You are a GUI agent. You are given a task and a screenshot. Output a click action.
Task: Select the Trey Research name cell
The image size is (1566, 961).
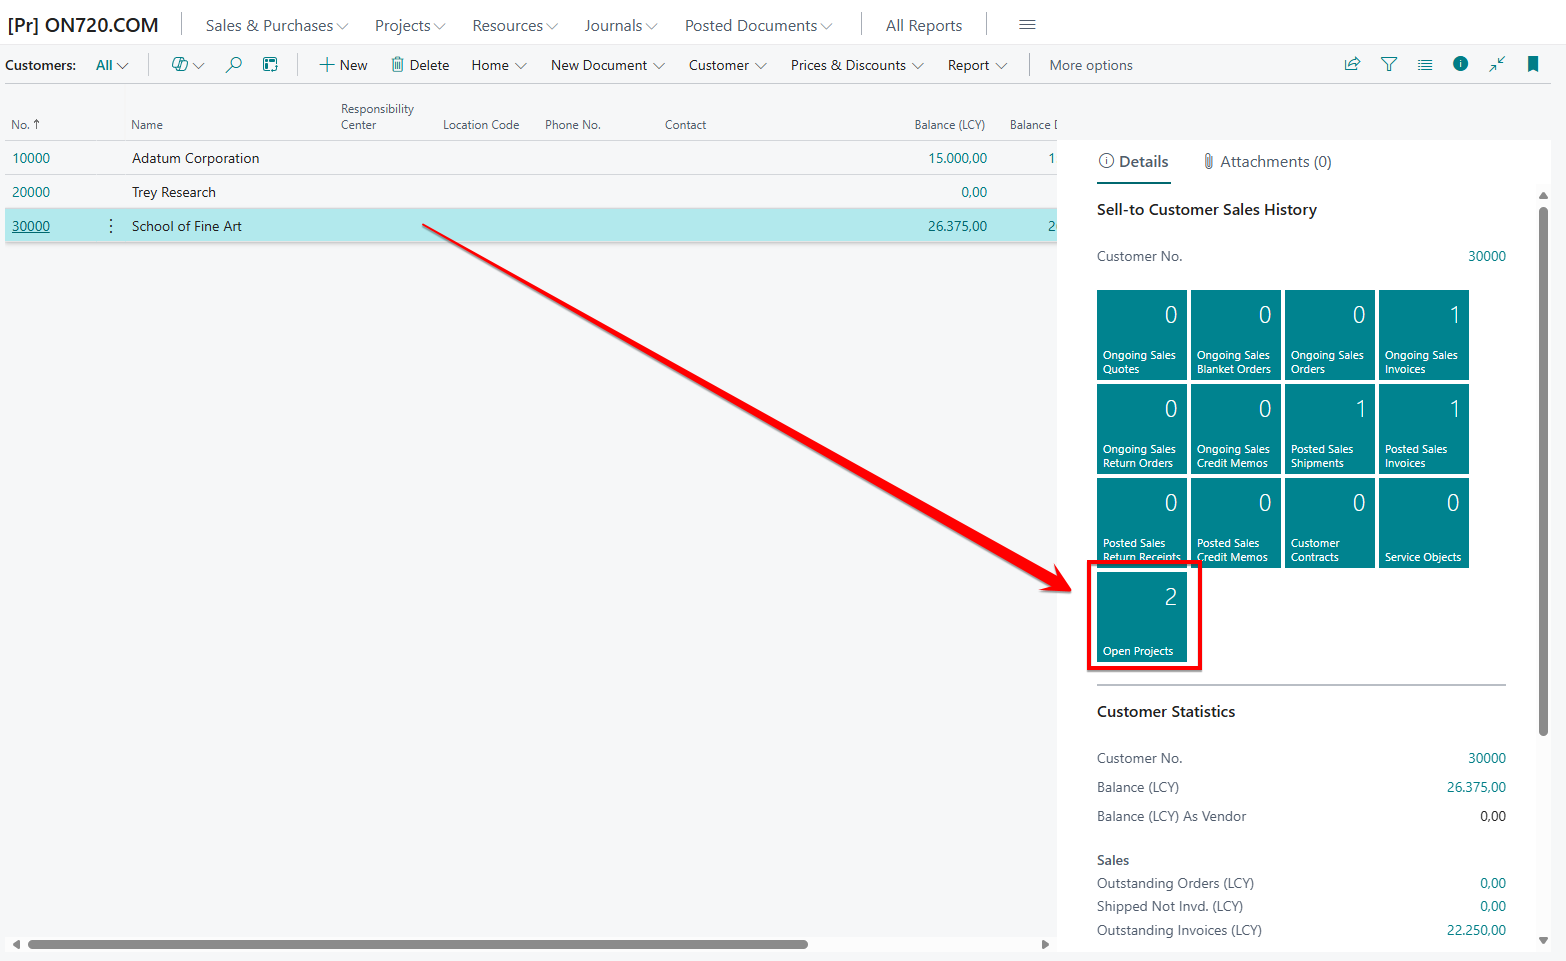pos(174,192)
